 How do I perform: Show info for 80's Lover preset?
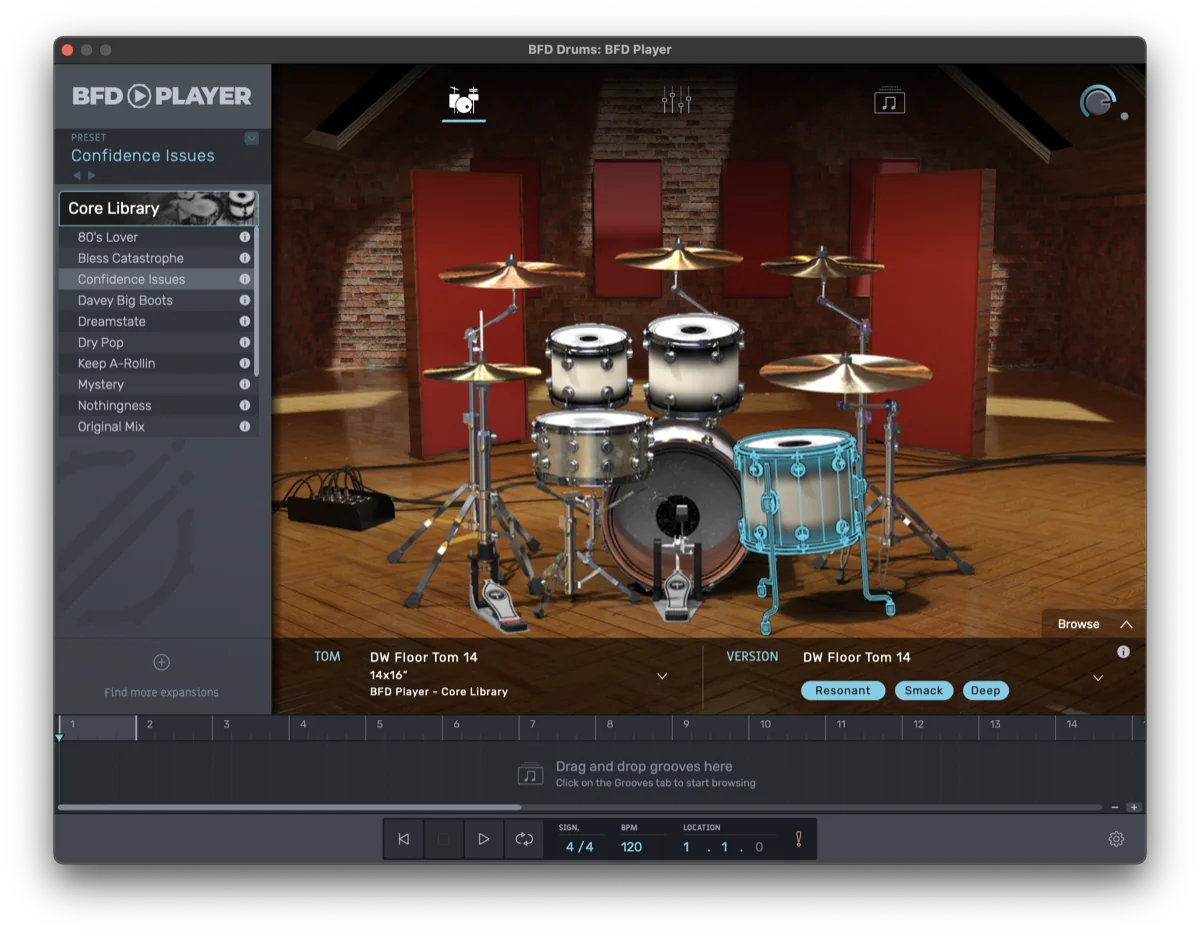point(244,237)
